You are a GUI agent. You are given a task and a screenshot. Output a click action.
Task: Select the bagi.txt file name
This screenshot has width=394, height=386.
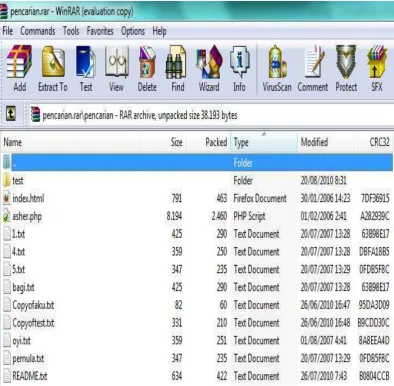pos(23,287)
